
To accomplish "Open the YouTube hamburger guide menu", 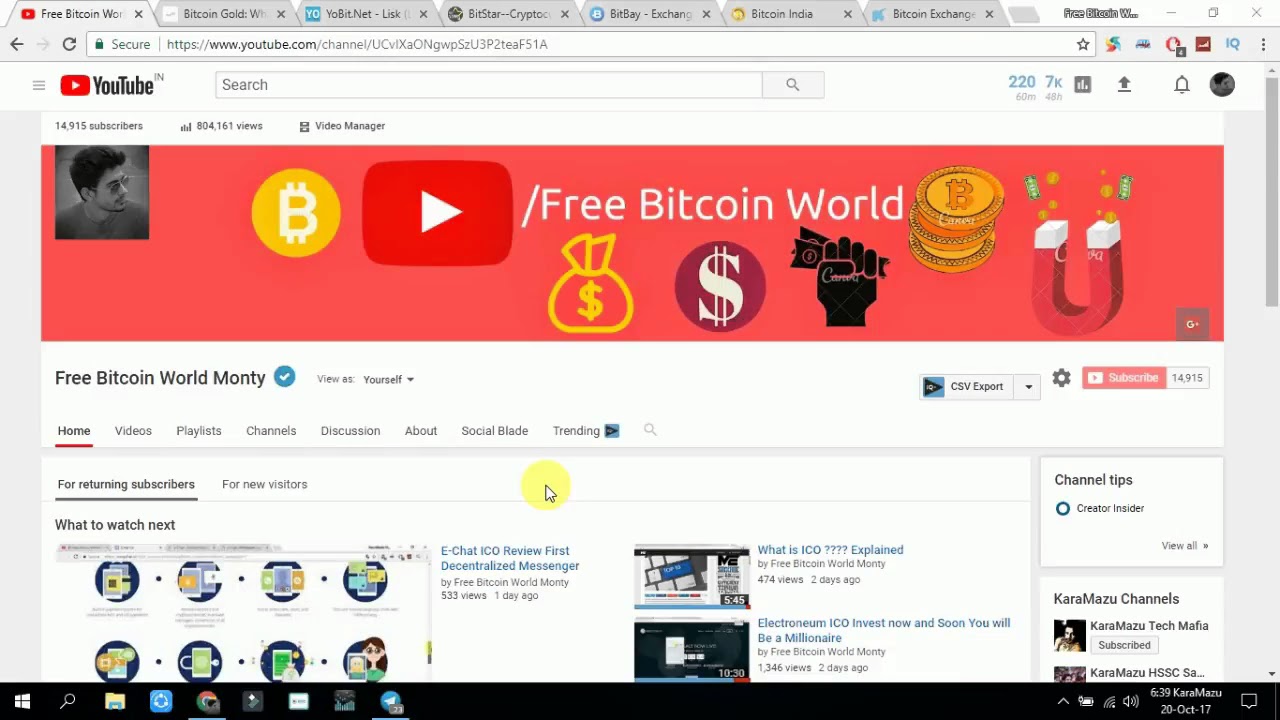I will (39, 85).
